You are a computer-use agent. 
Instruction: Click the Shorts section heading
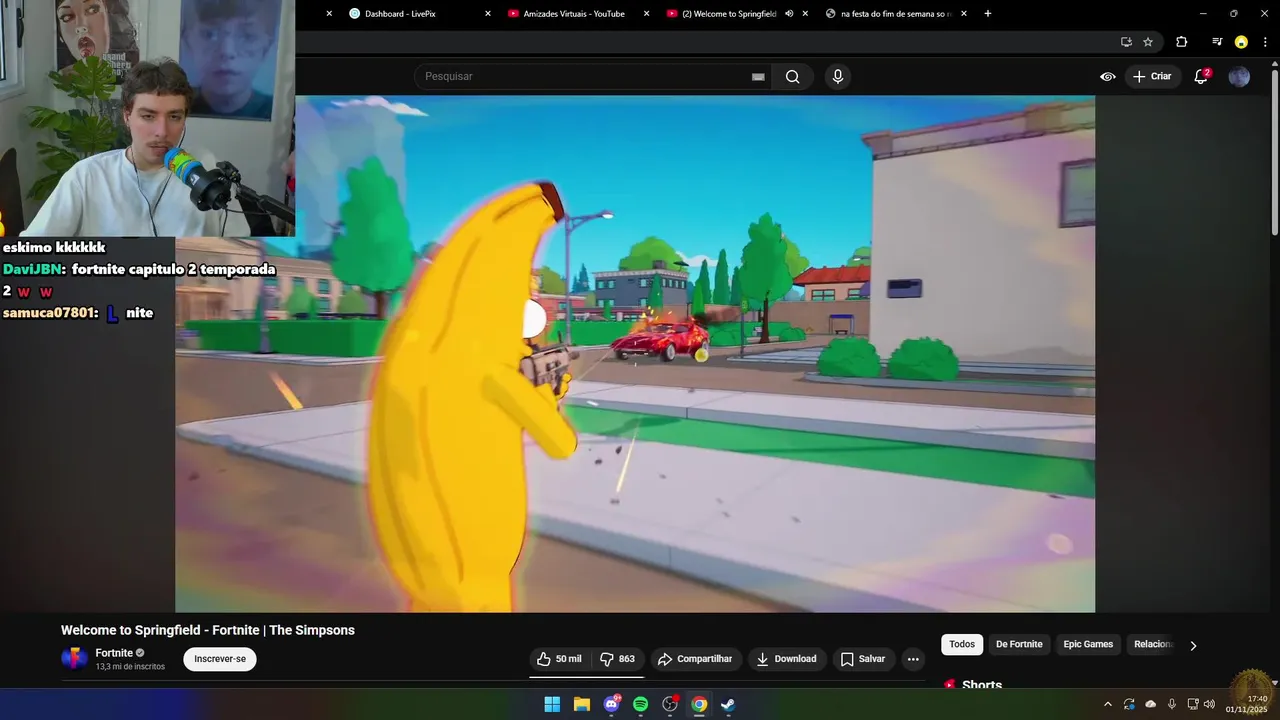point(982,685)
